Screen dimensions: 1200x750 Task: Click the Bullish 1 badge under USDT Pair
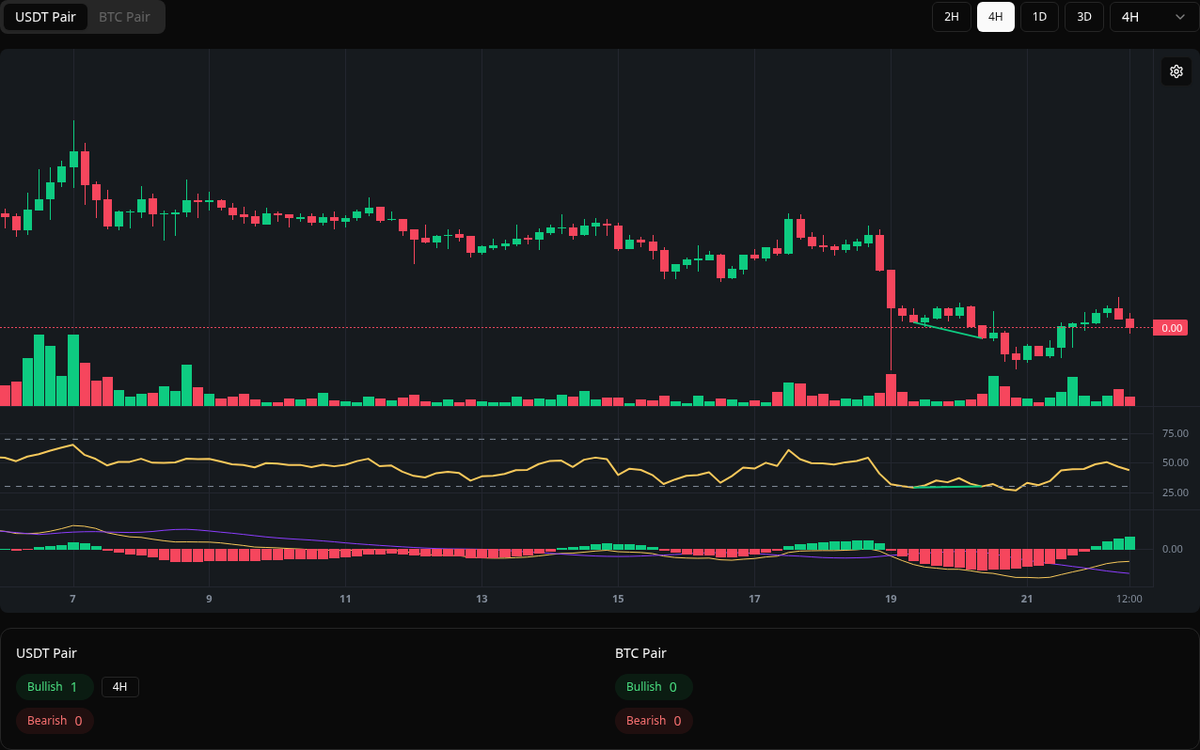(54, 687)
